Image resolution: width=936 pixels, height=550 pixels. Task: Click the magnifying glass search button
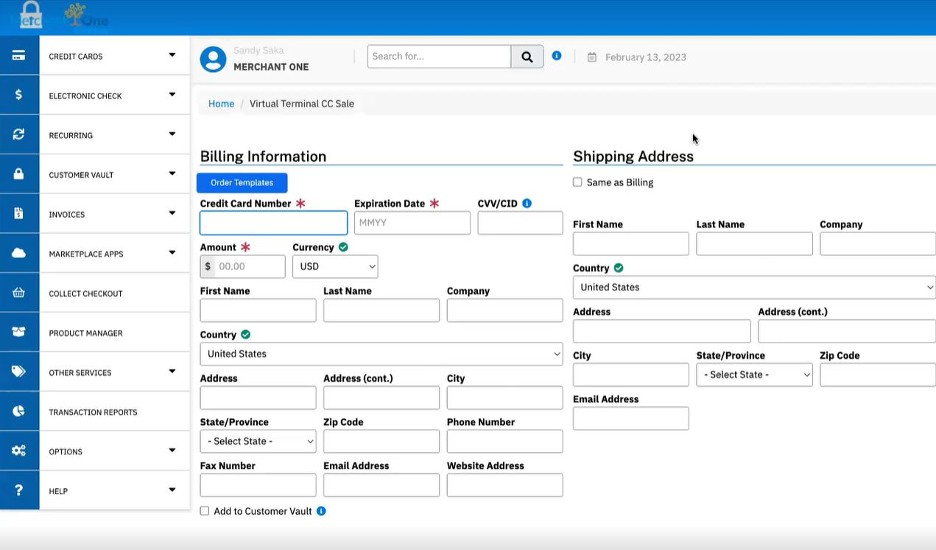coord(527,57)
